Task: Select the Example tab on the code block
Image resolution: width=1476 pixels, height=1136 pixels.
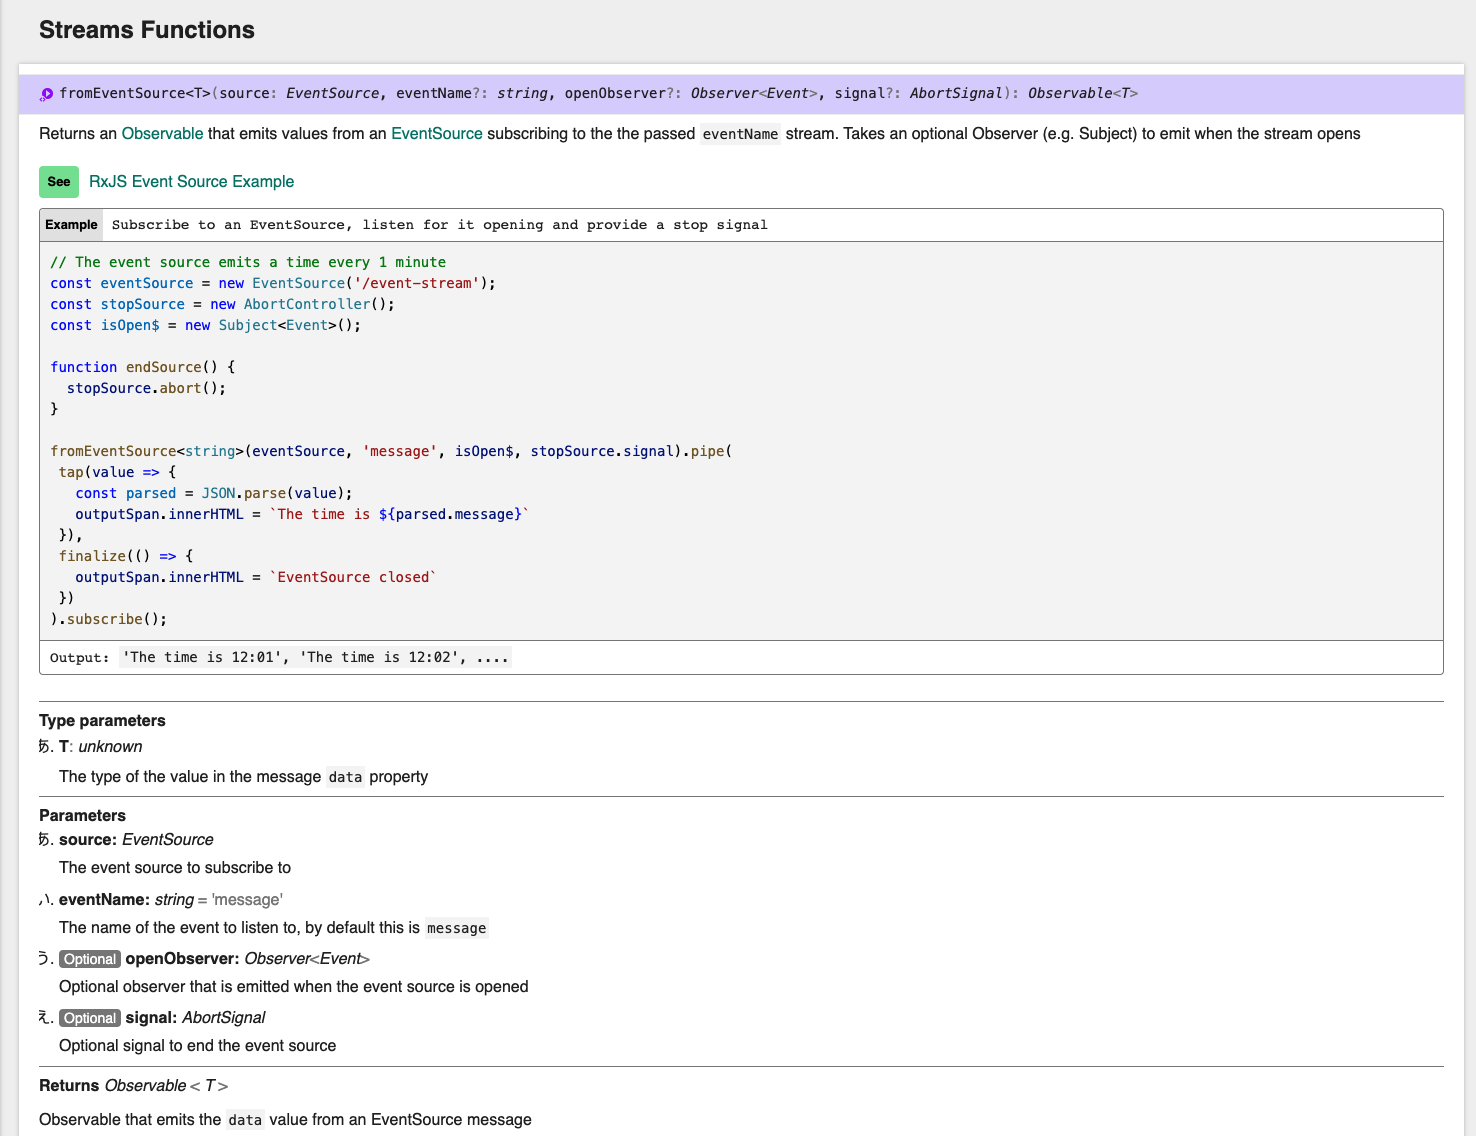Action: [x=70, y=224]
